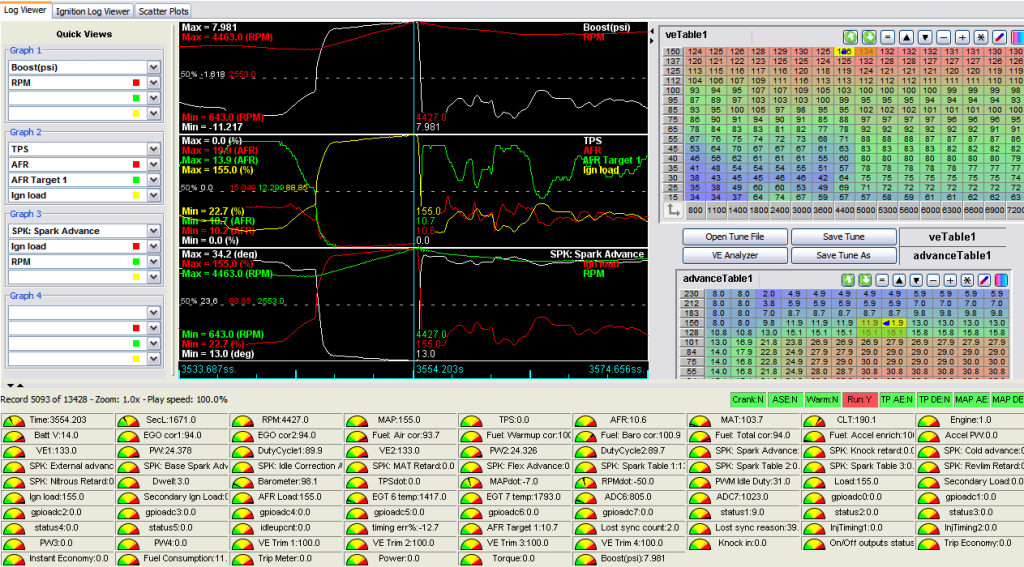Click the black down-triangle icon in advanceTable1 toolbar
The height and width of the screenshot is (567, 1024).
point(915,279)
